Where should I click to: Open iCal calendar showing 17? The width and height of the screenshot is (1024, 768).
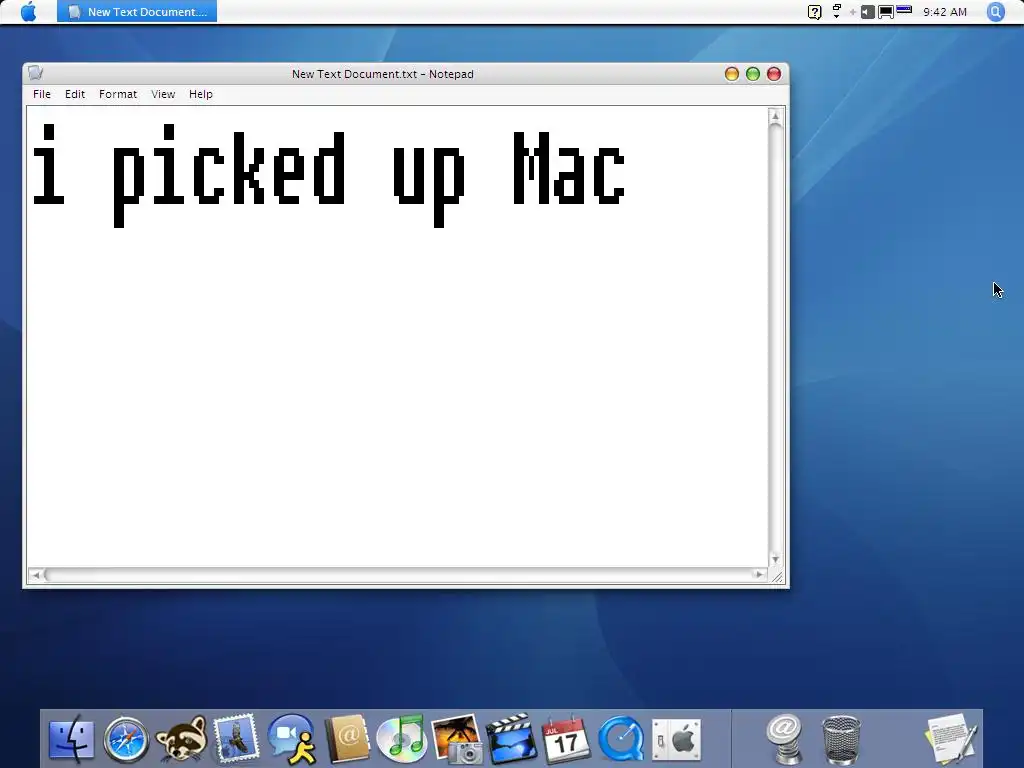(x=566, y=739)
